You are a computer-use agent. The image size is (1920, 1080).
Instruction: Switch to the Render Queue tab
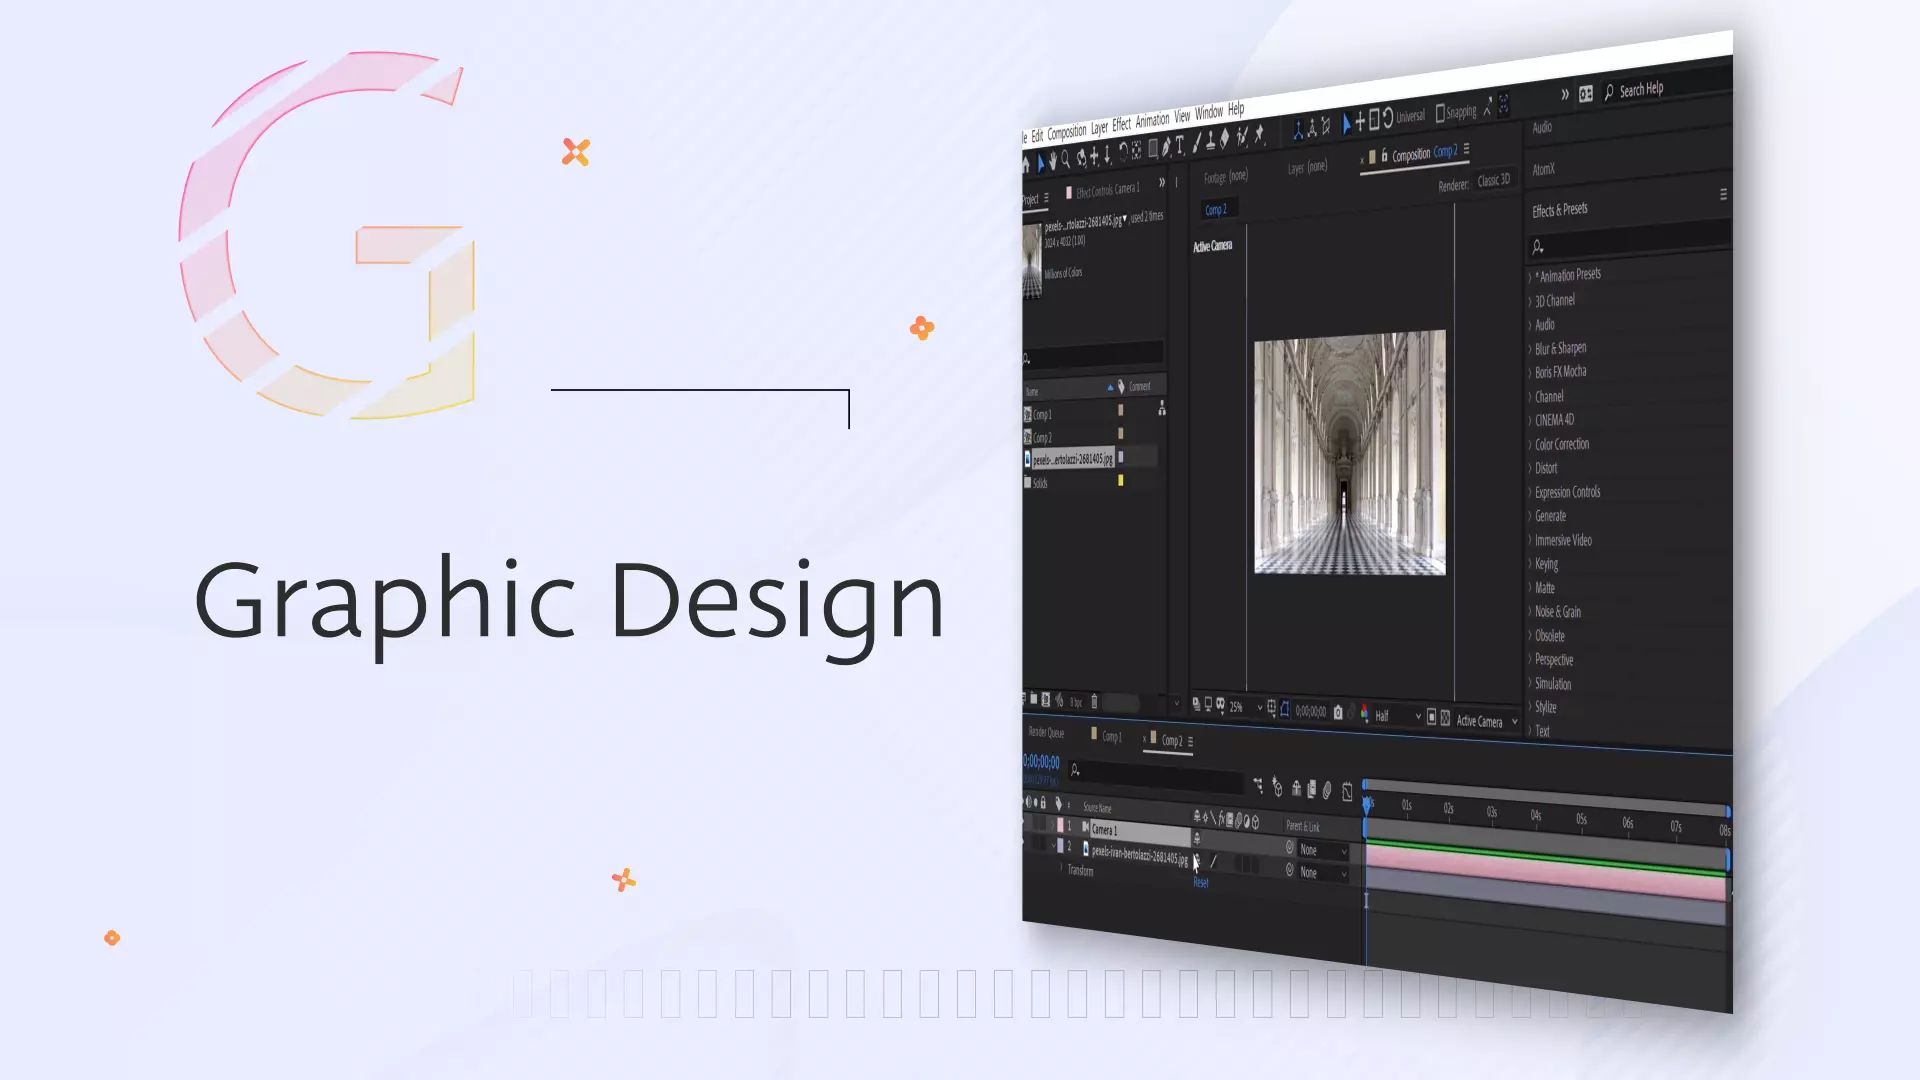[x=1047, y=732]
